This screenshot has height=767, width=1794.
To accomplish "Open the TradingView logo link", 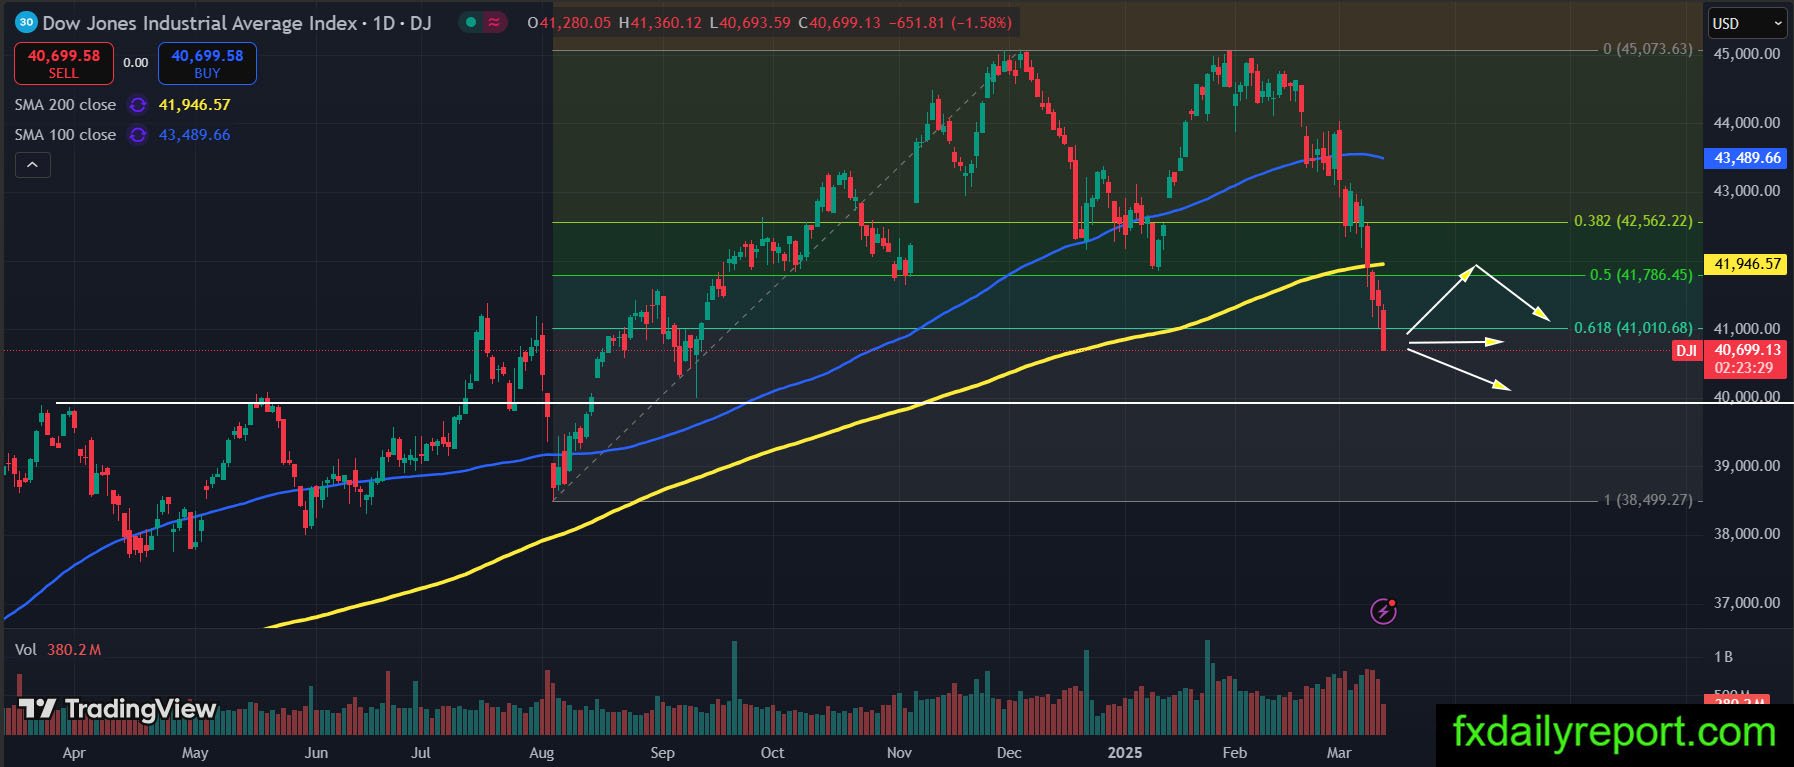I will click(117, 709).
